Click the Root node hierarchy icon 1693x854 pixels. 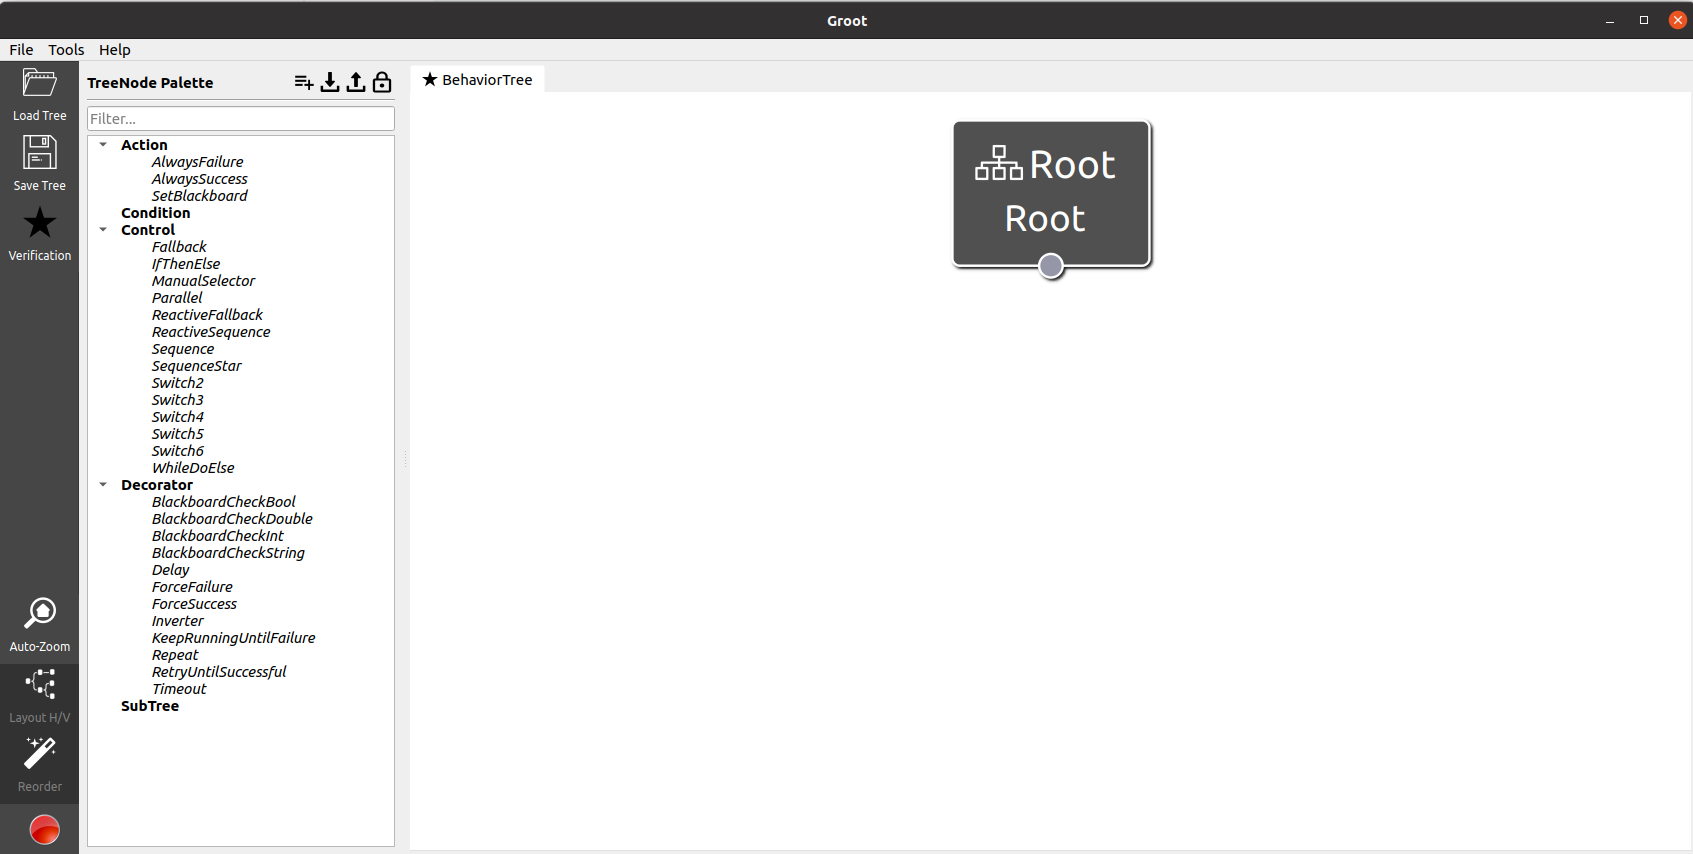coord(999,164)
